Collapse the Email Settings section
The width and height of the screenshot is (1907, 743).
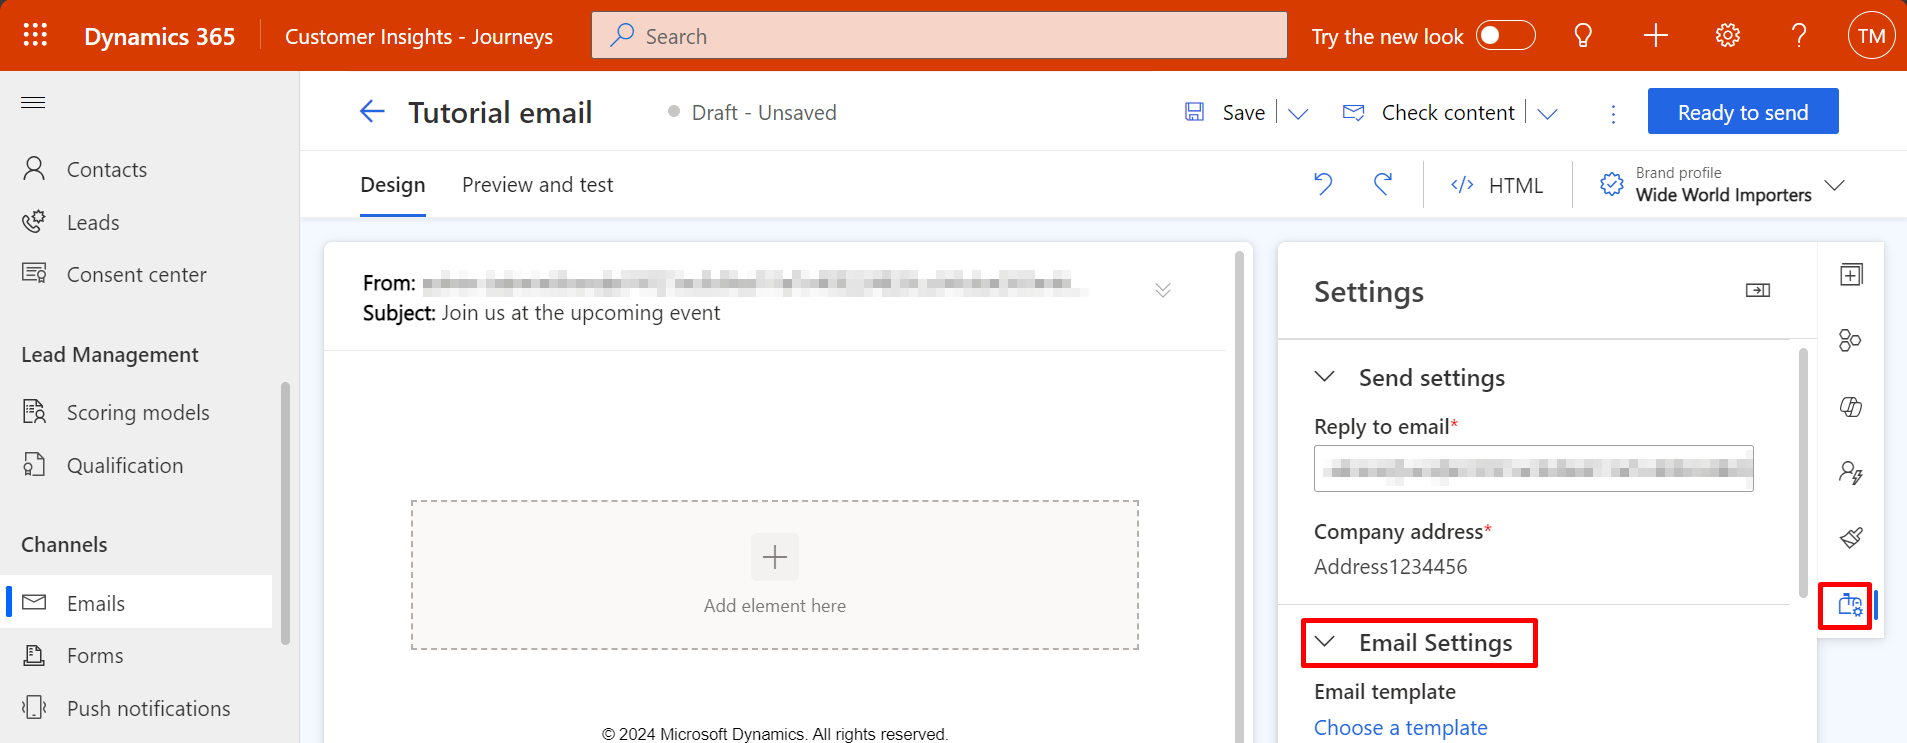pos(1325,642)
